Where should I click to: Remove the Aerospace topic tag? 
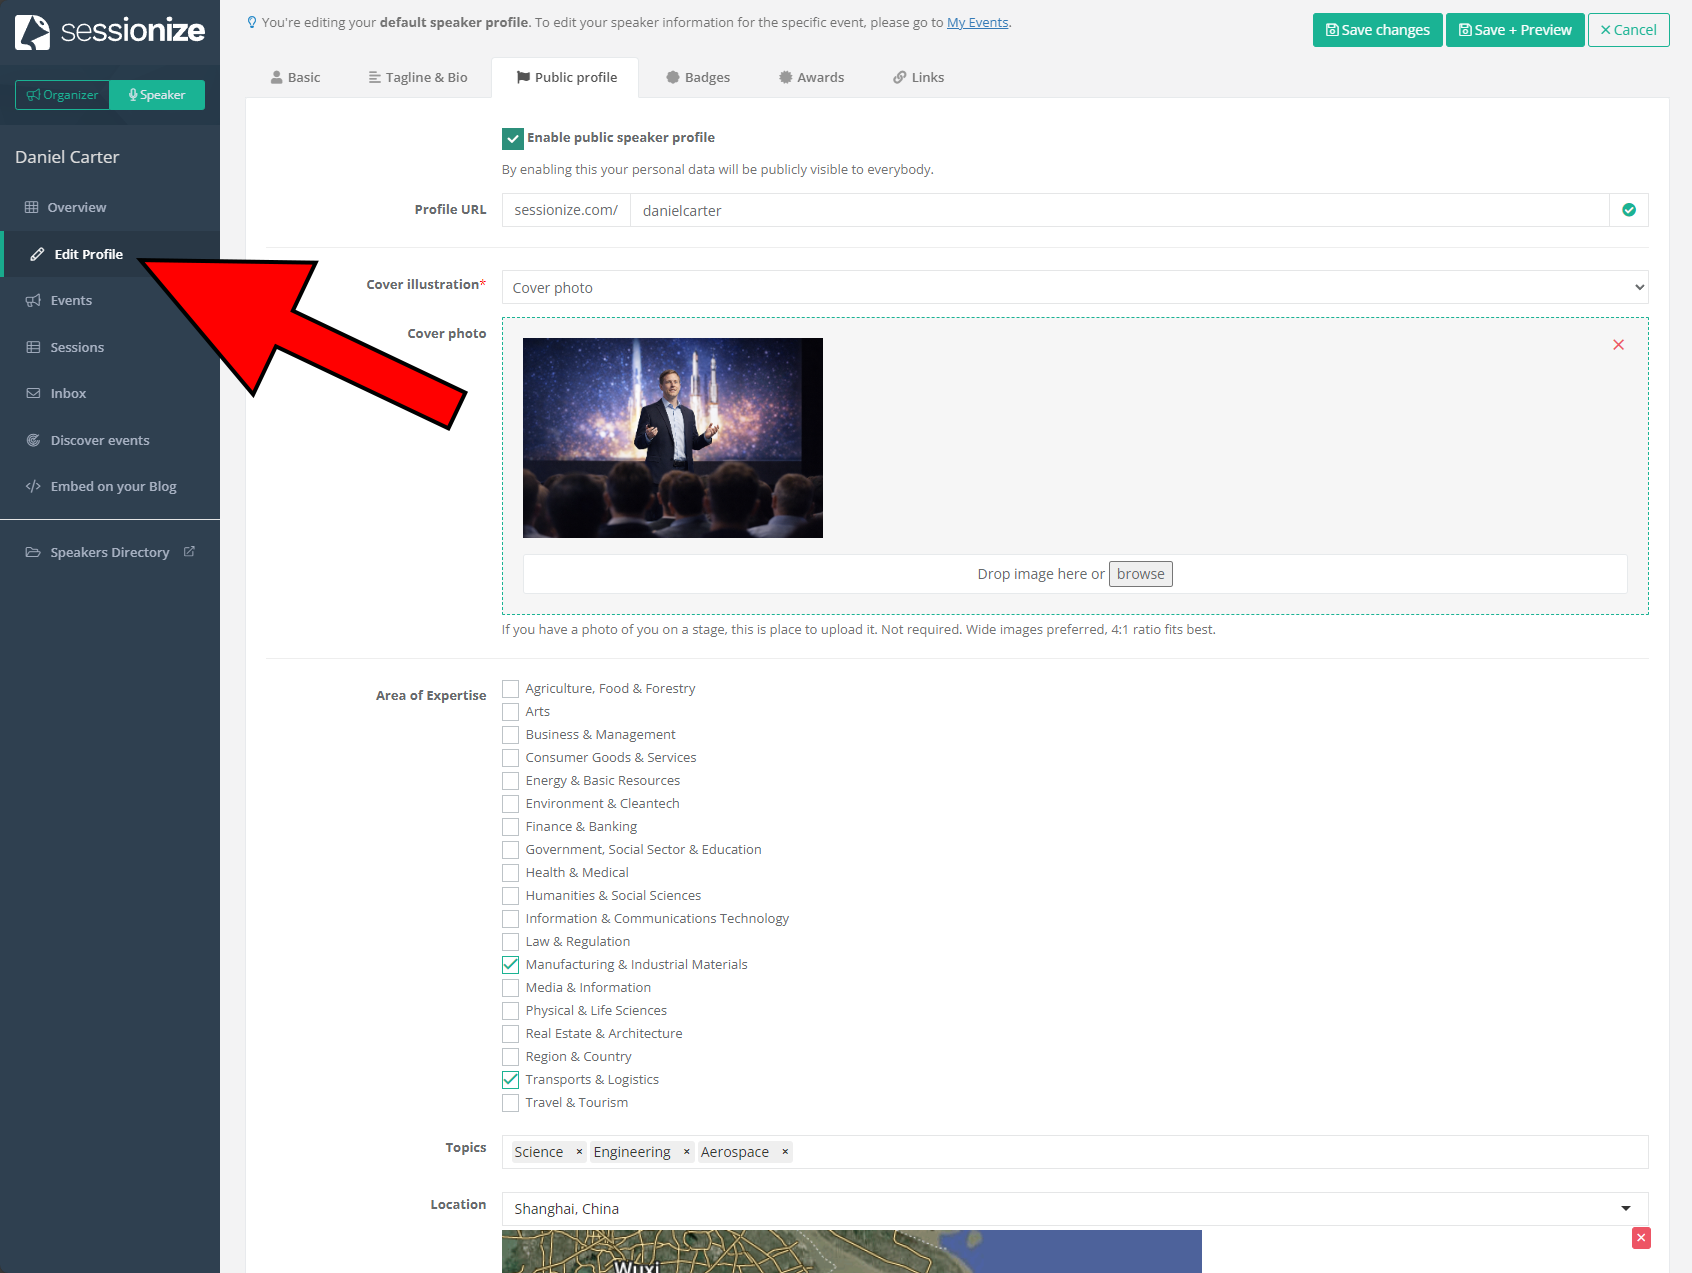(785, 1152)
